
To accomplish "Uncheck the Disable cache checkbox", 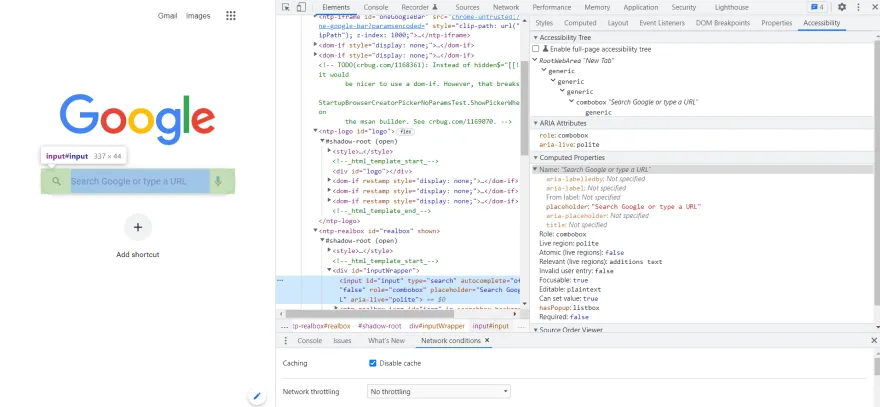I will click(373, 363).
